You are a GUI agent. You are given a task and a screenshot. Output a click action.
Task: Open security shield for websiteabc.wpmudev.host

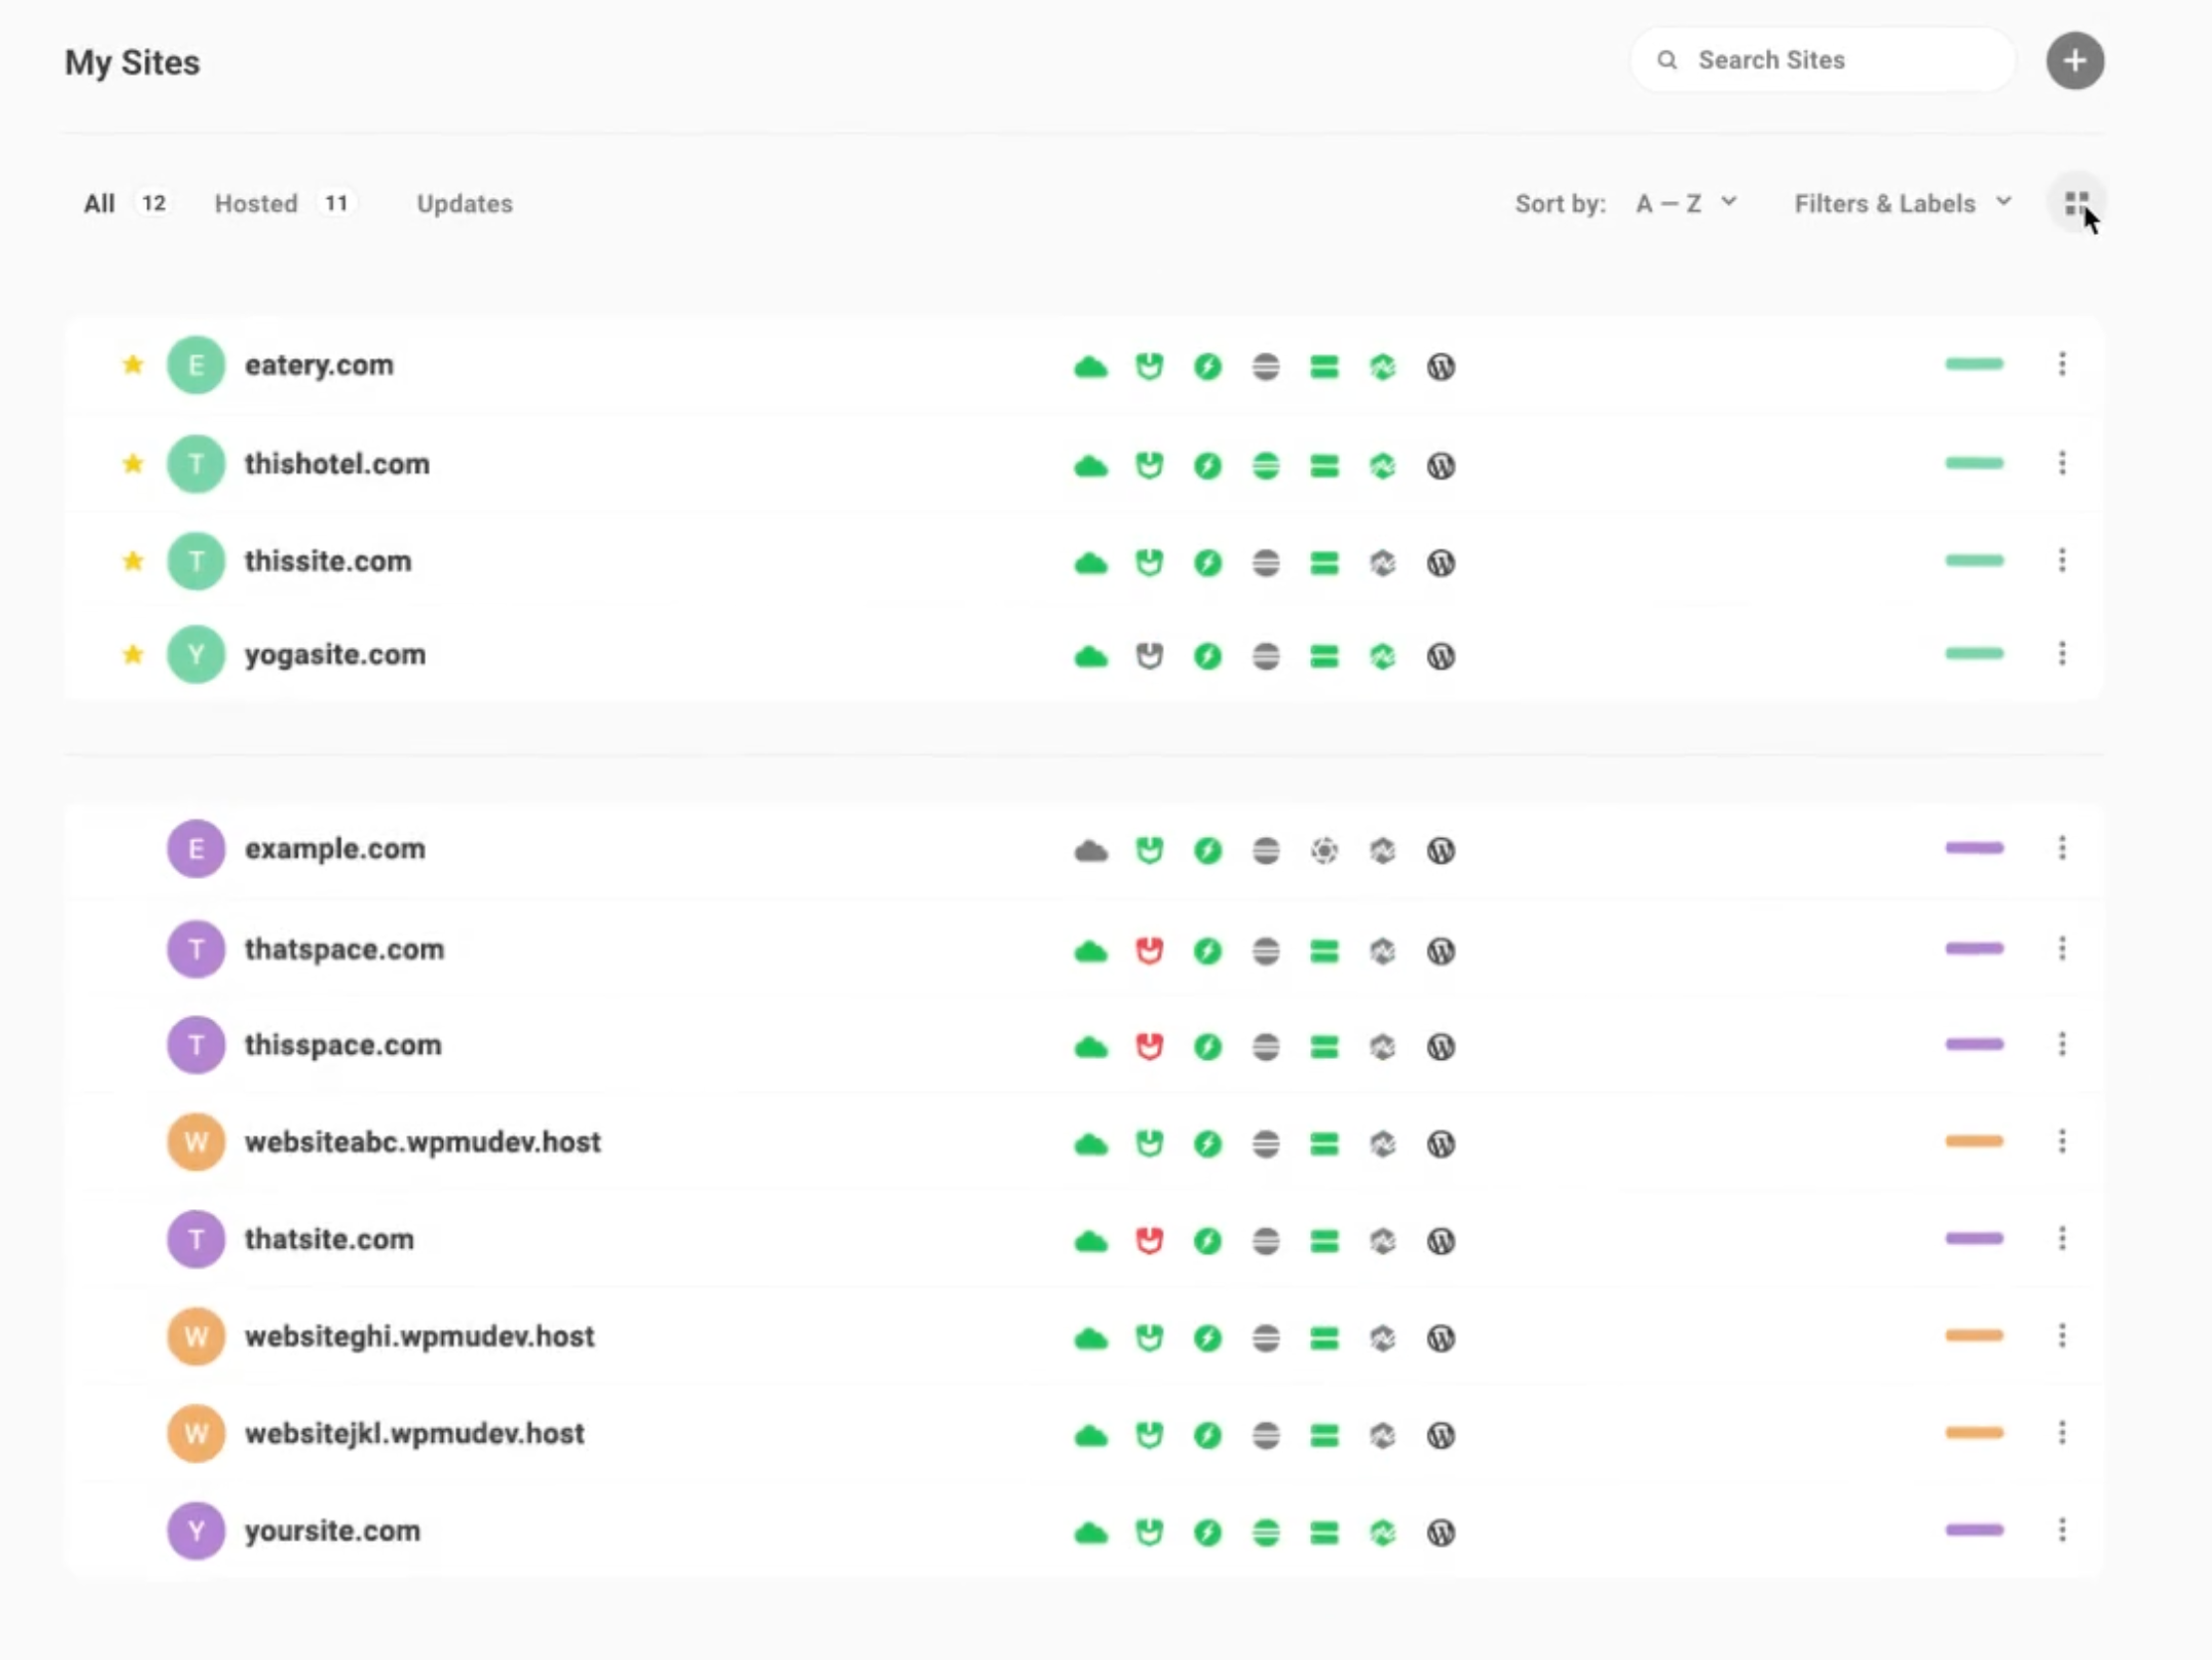[1149, 1144]
